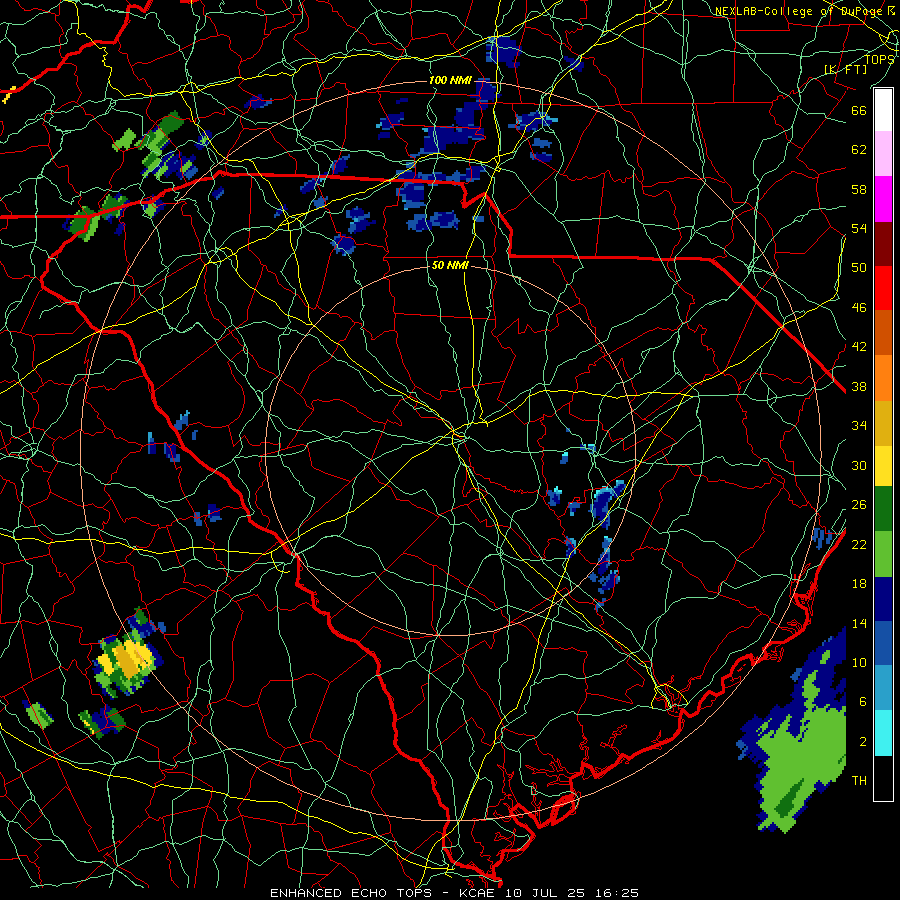This screenshot has width=900, height=900.
Task: Select the 2 legend value
Action: [862, 742]
